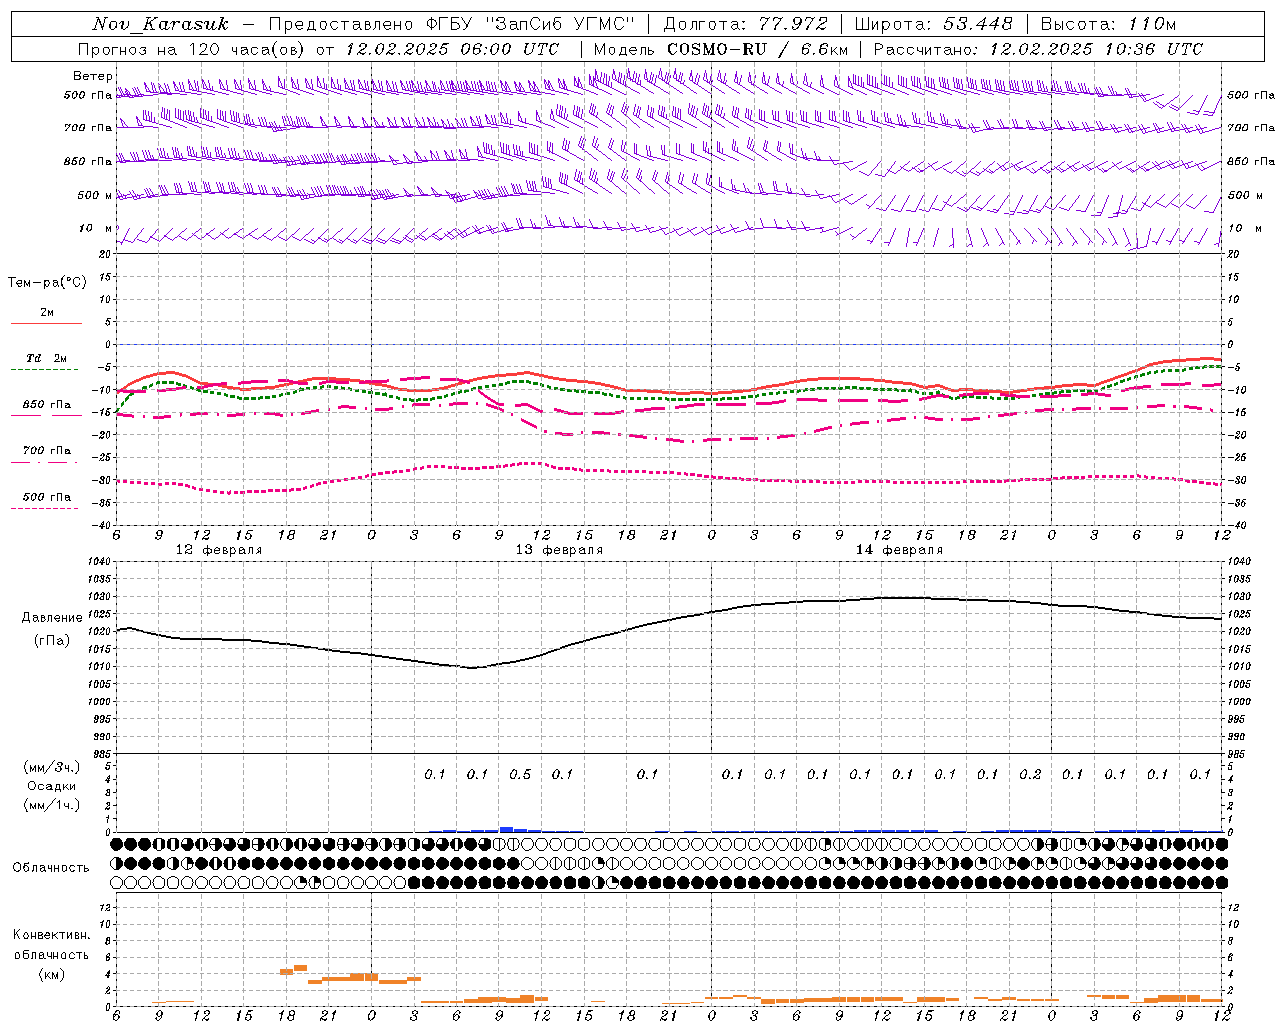1280x1024 pixels.
Task: Click the 'Высота: 110м' elevation text
Action: [x=1108, y=24]
